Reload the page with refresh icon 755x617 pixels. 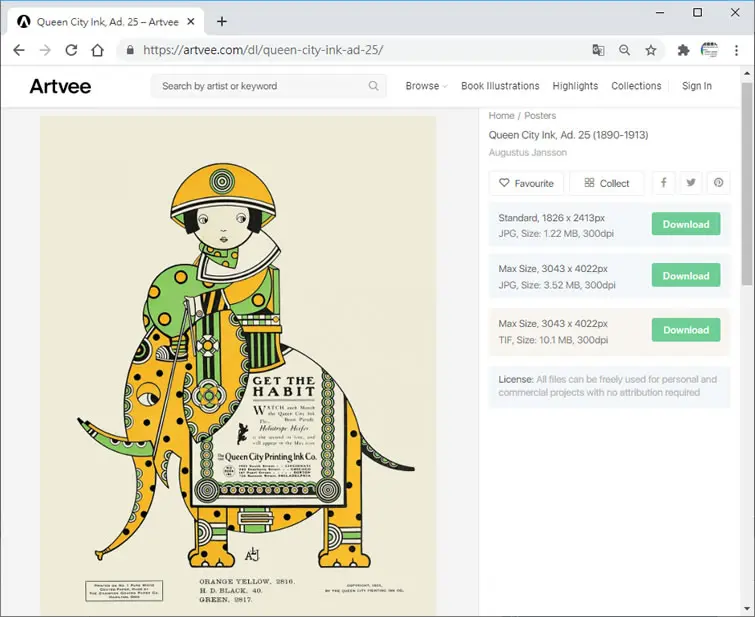click(x=71, y=50)
